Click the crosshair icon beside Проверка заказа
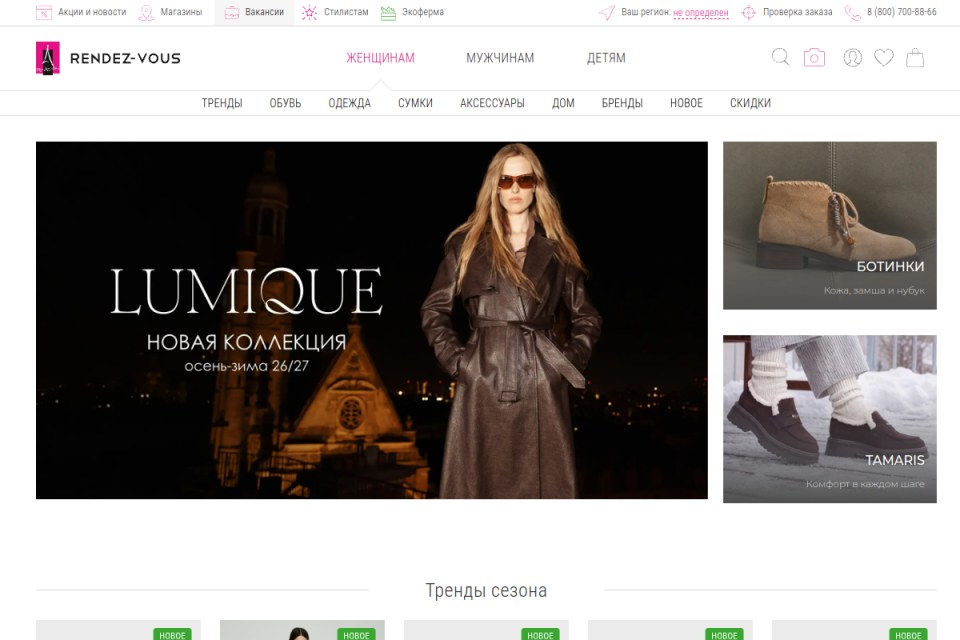This screenshot has width=960, height=640. (x=748, y=12)
